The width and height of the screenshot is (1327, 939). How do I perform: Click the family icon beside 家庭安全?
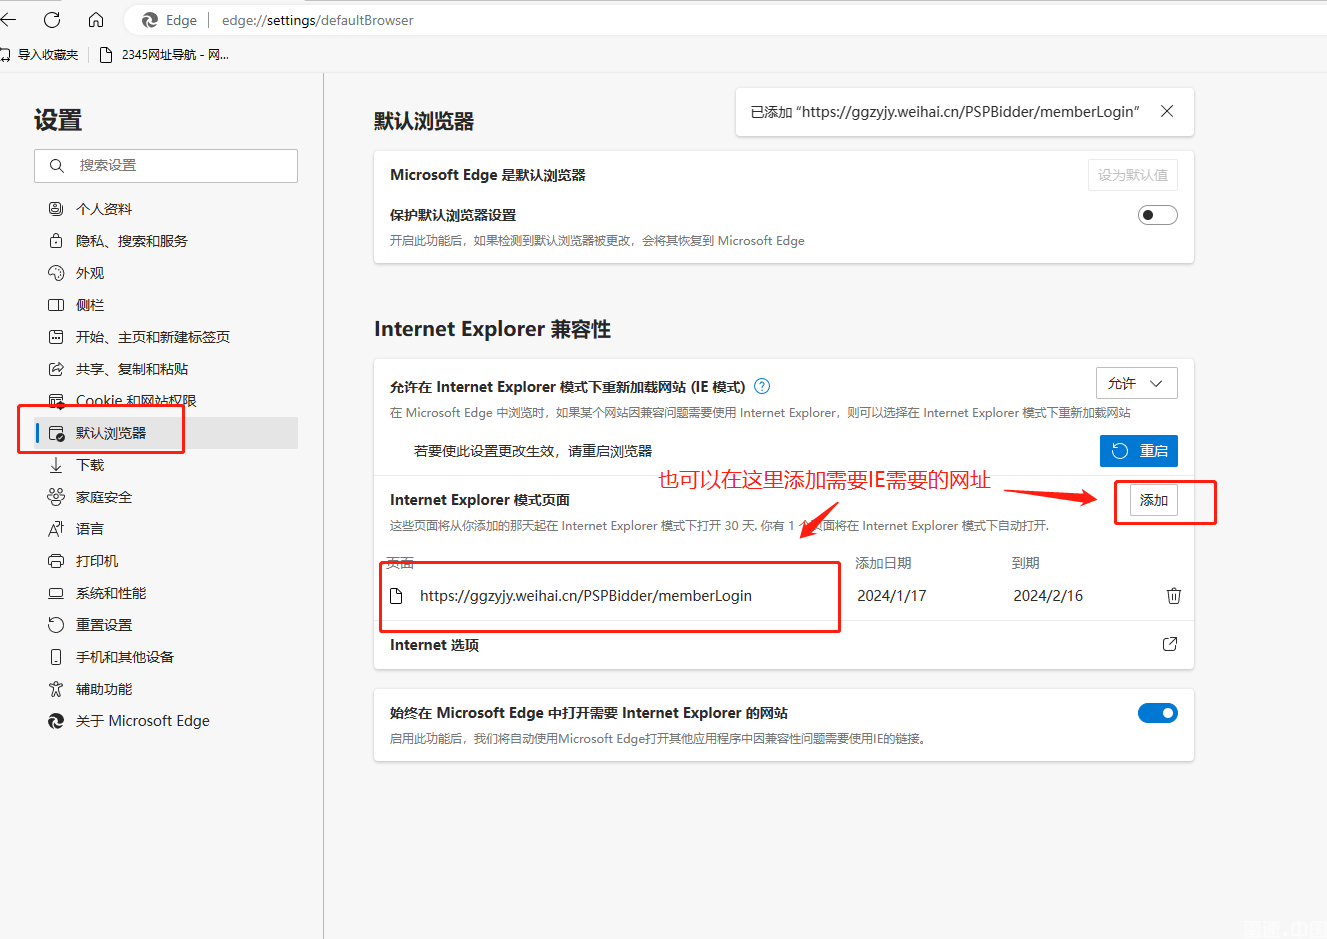[56, 497]
